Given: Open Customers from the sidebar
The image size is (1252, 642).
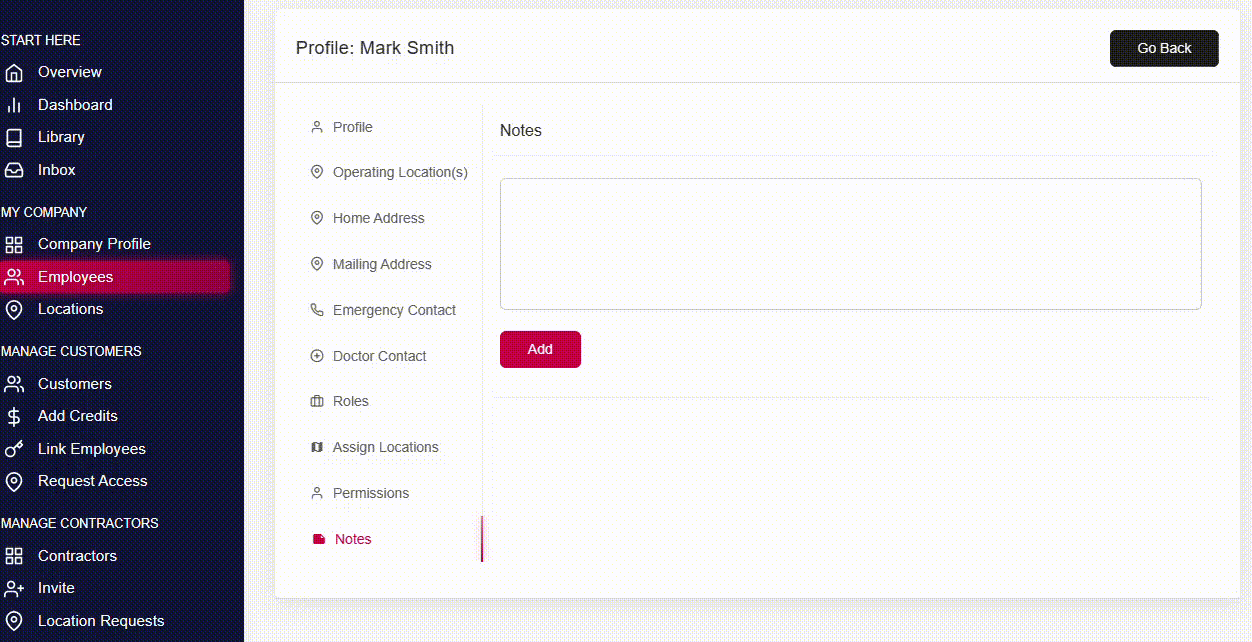Looking at the screenshot, I should pyautogui.click(x=74, y=384).
